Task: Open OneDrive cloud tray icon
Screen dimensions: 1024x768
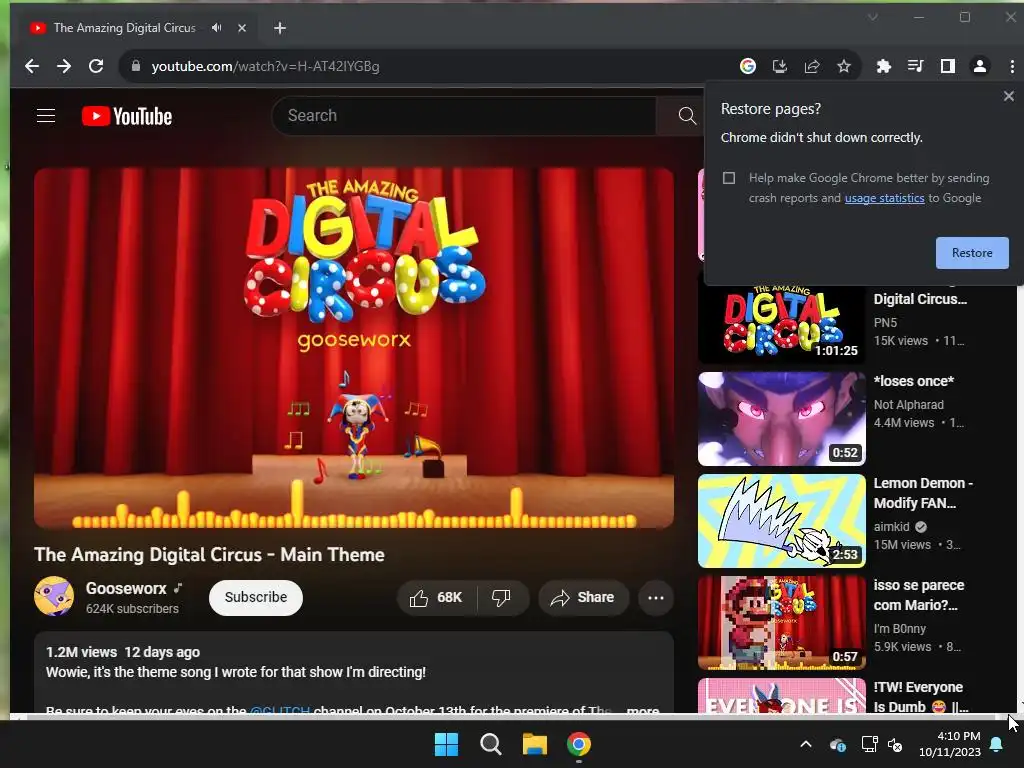Action: click(x=837, y=744)
